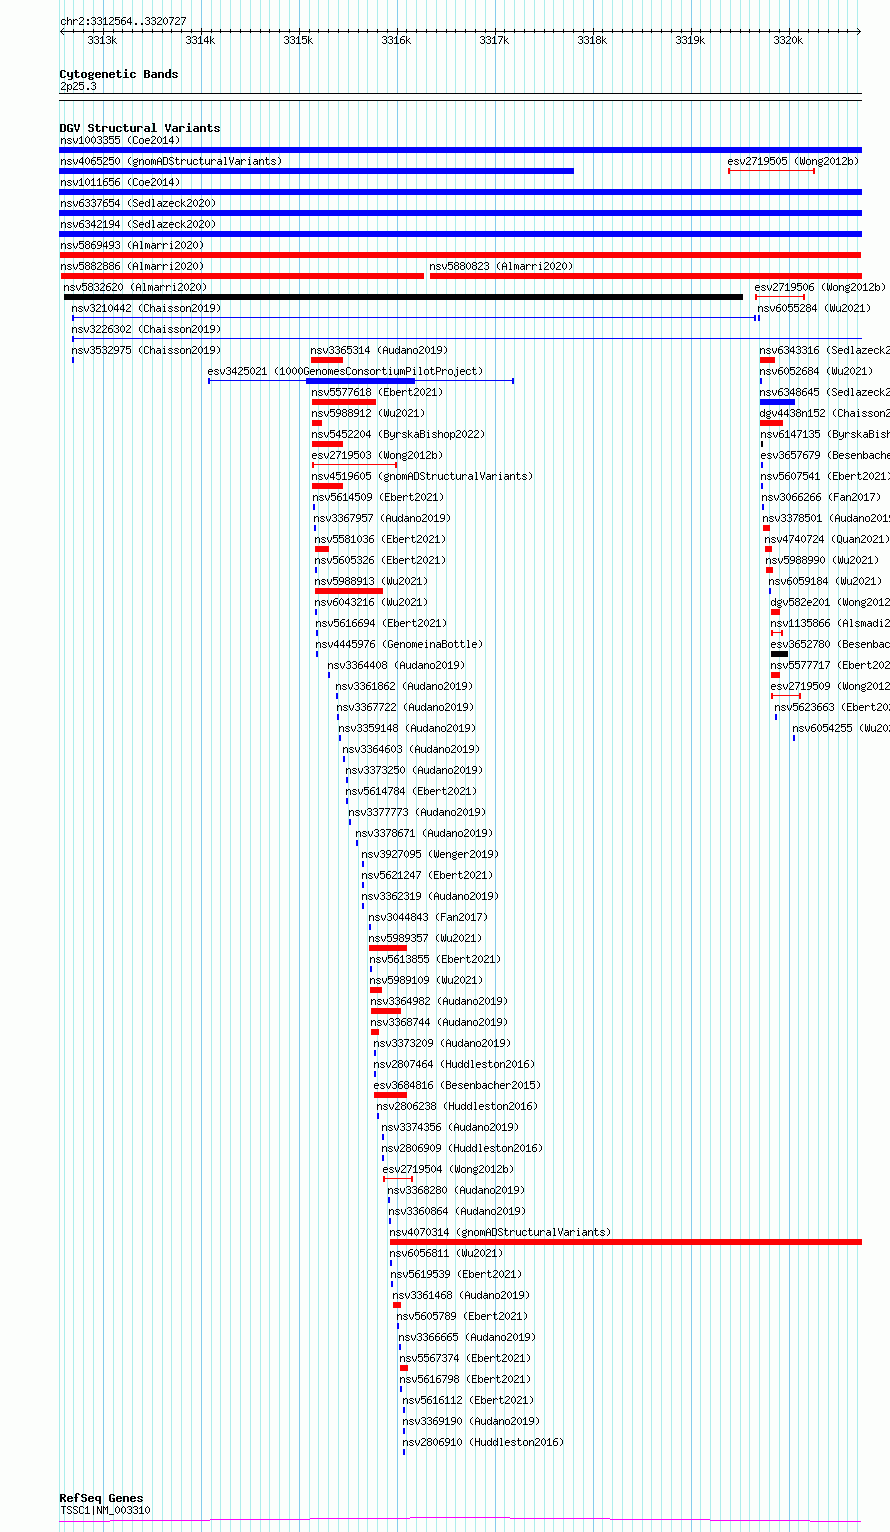890x1532 pixels.
Task: Open nsv4445976 (GenomeinaBottle) variant
Action: click(x=399, y=644)
